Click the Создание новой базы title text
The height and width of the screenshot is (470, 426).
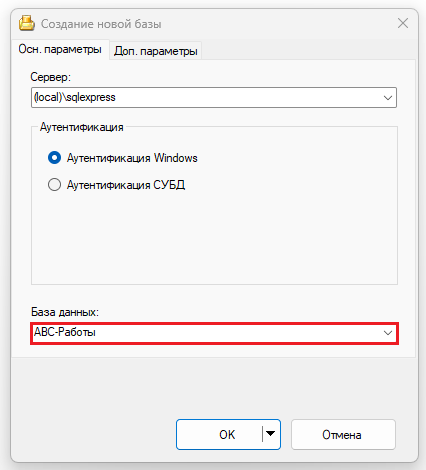[x=101, y=24]
